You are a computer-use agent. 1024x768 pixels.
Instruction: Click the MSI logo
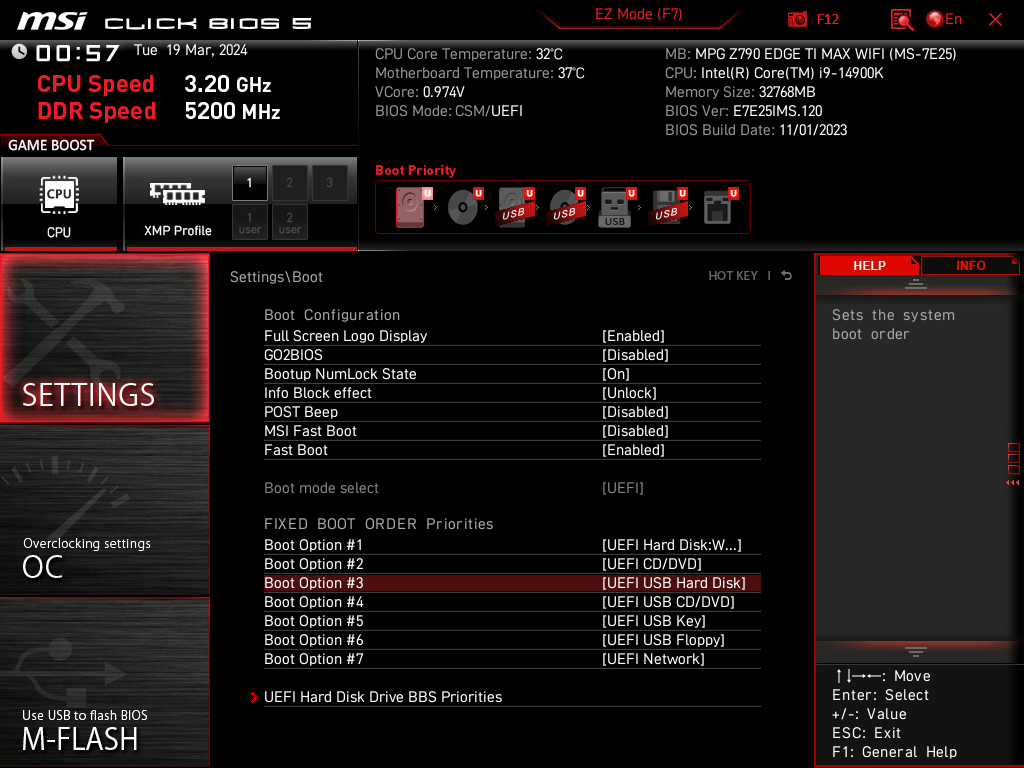[x=52, y=21]
